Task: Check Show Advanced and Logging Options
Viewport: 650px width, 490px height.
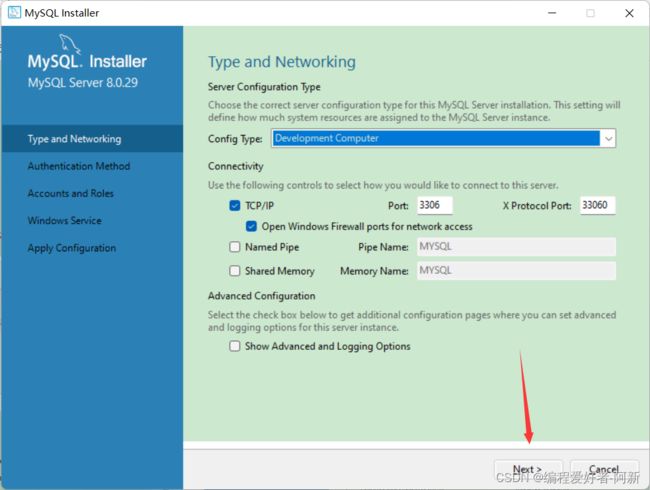Action: [235, 346]
